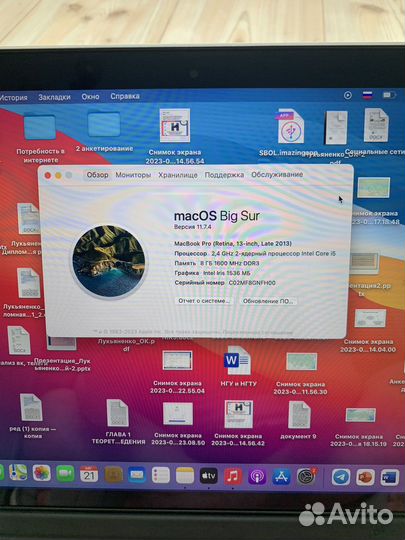Select screenshot thumbnail '2023-0...11.56.30'
This screenshot has width=405, height=540.
(301, 362)
